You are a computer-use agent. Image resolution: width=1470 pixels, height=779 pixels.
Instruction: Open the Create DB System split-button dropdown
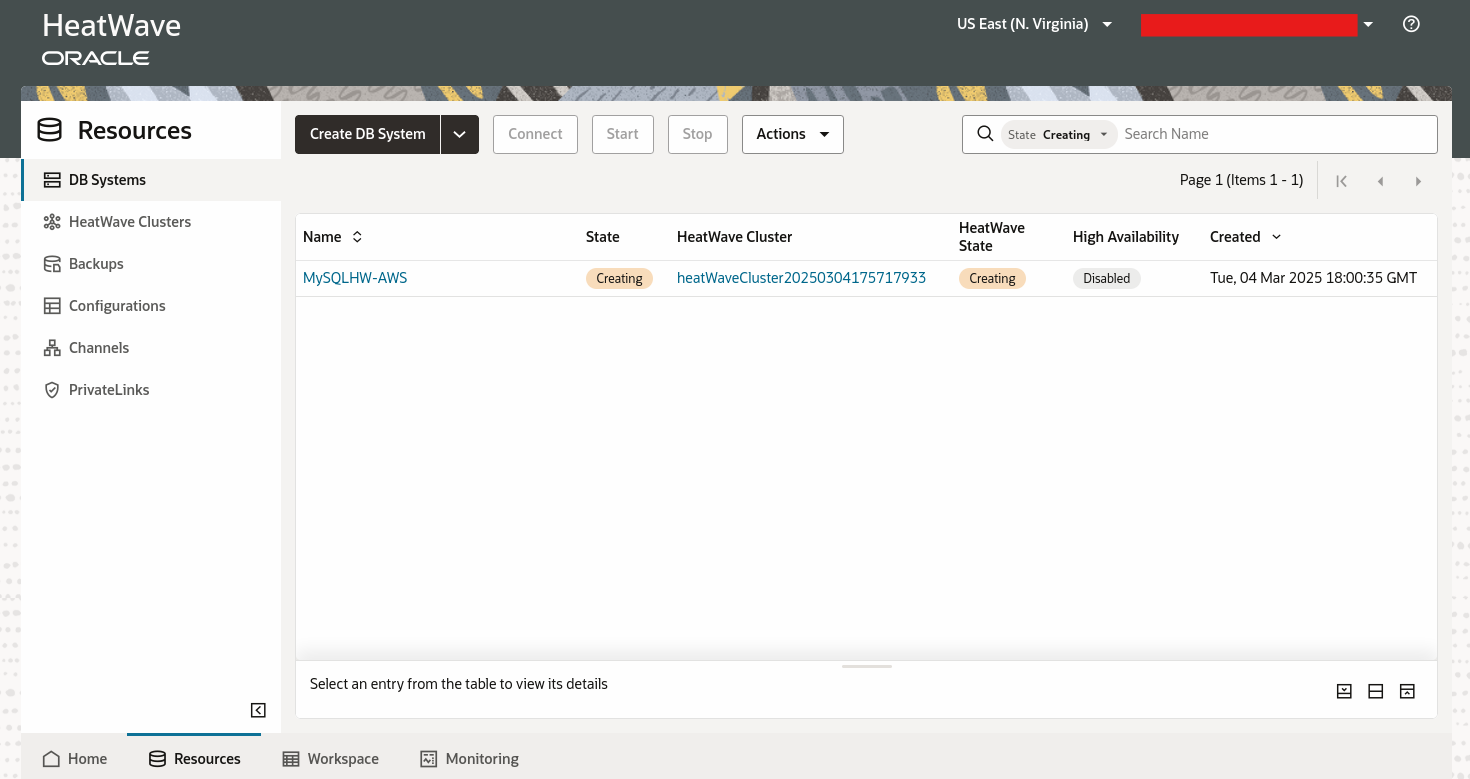coord(460,133)
